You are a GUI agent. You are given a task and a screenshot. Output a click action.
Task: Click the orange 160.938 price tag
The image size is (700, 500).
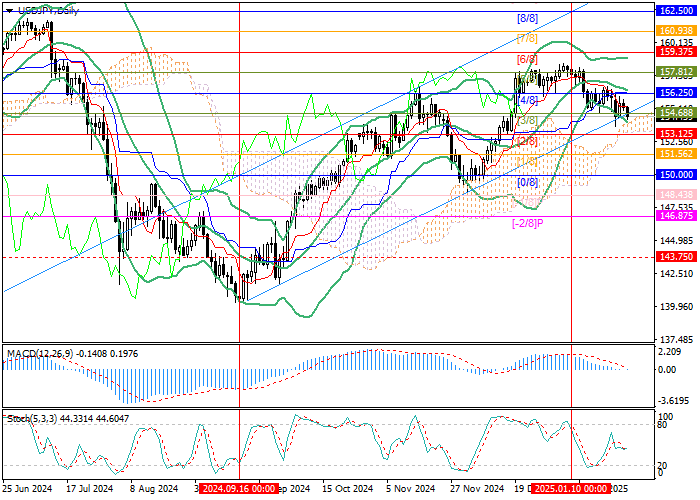[675, 31]
